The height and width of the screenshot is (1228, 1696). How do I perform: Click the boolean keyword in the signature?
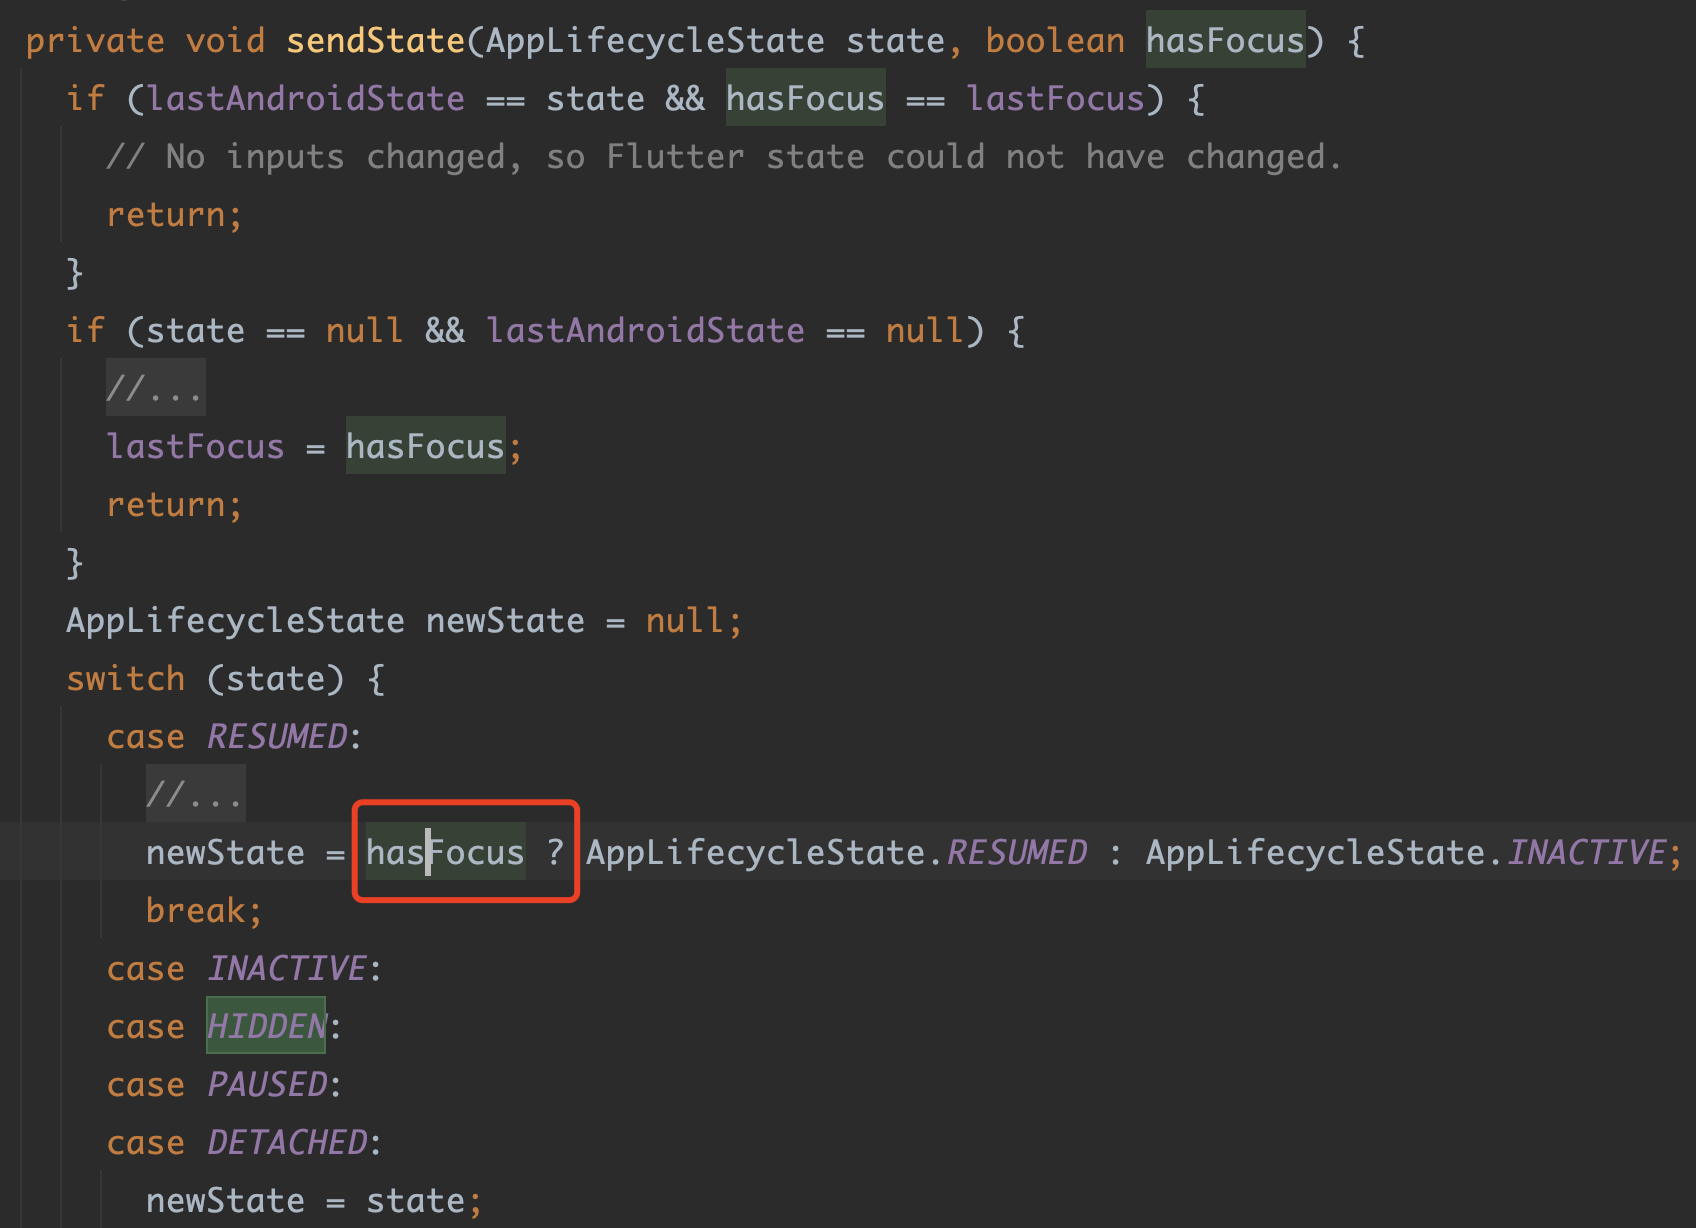coord(1055,41)
